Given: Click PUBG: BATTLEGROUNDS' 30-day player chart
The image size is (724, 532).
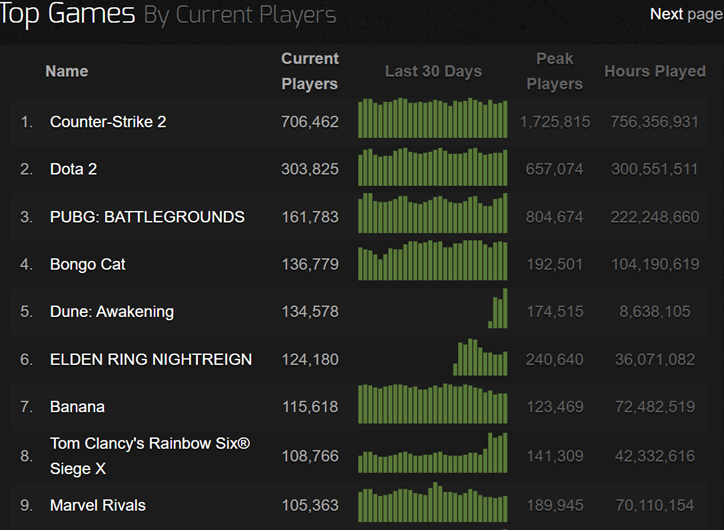Looking at the screenshot, I should [433, 213].
